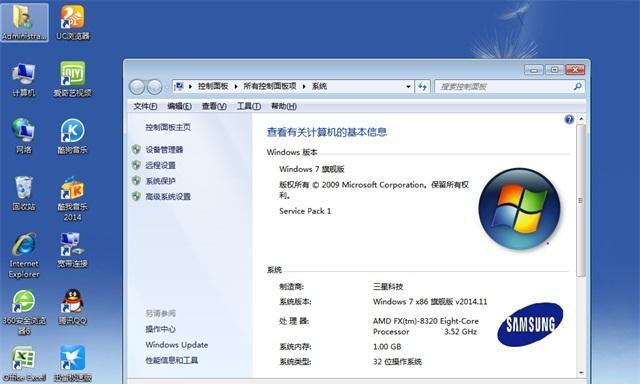Launch Internet Explorer from the desktop
This screenshot has width=640, height=384.
click(24, 255)
